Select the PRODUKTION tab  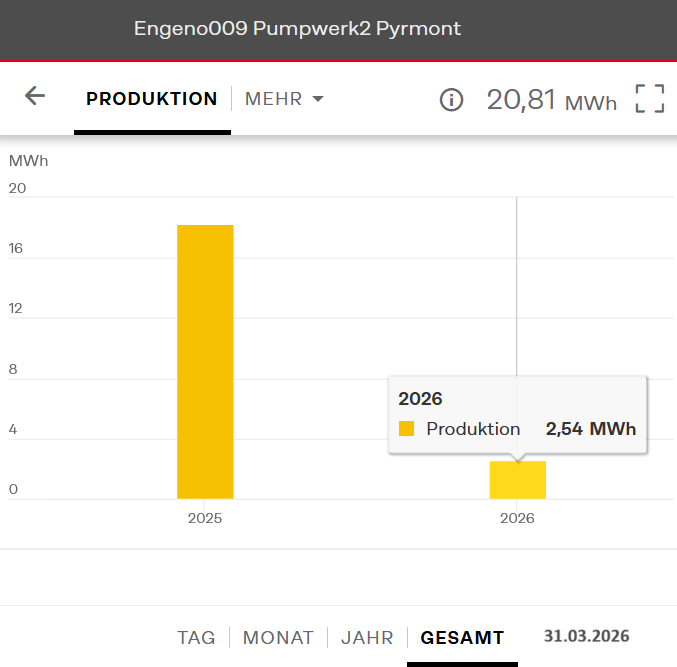click(x=152, y=99)
